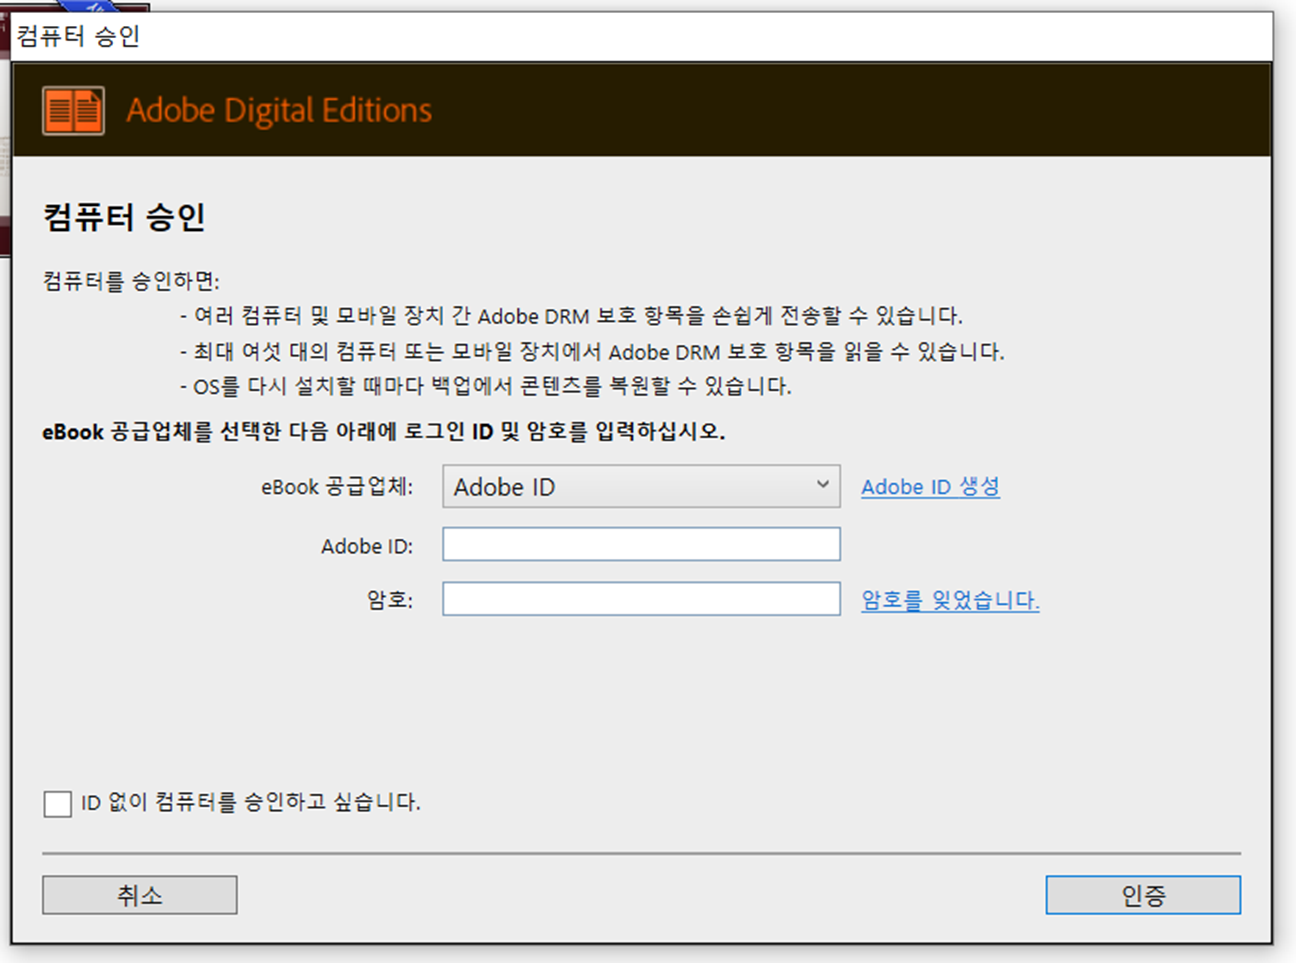Click the line about 최대 여섯 대의 컴퓨터
Screen dimensions: 1296x963
pyautogui.click(x=592, y=352)
